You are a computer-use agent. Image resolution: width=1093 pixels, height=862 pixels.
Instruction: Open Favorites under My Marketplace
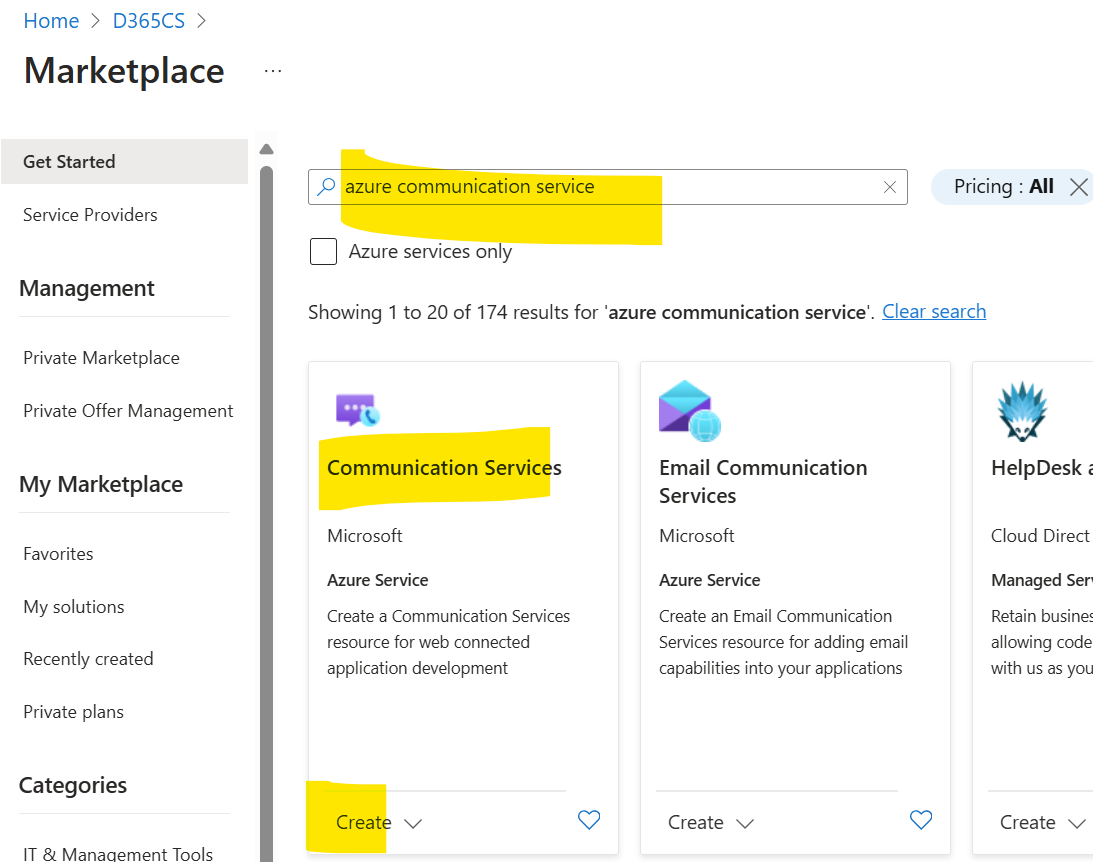click(58, 554)
